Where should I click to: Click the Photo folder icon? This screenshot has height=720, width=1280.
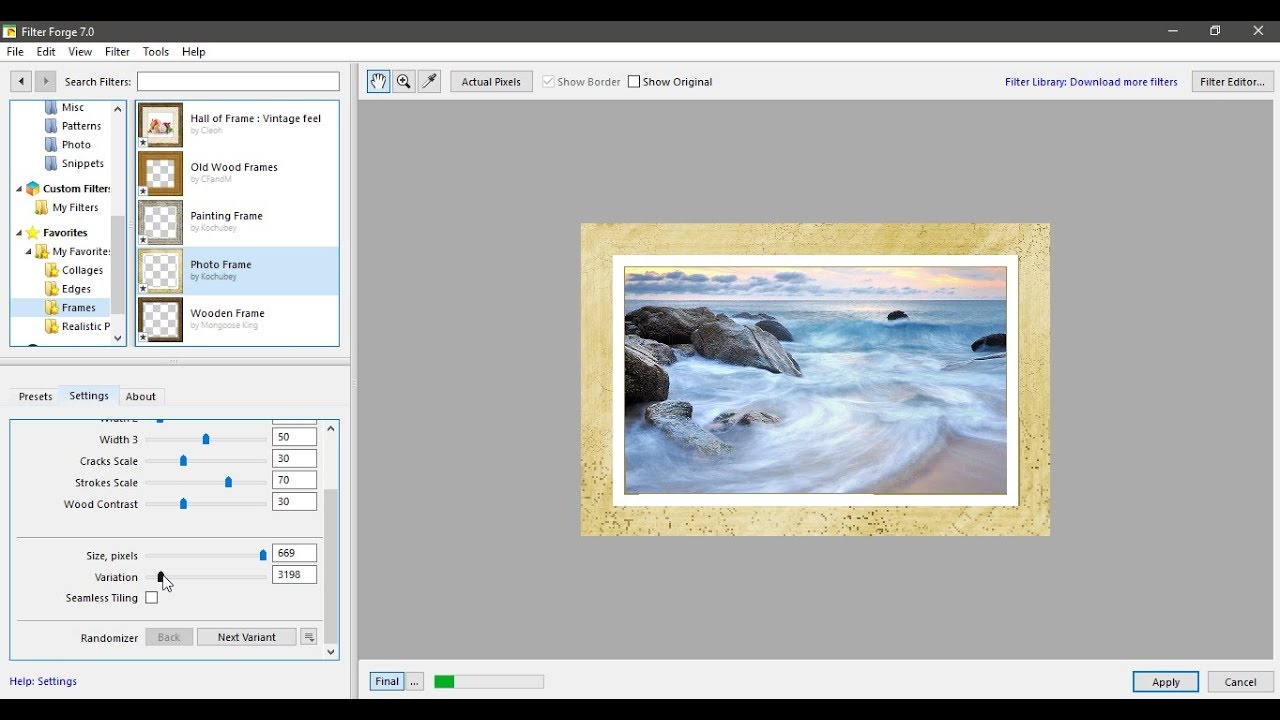coord(52,145)
